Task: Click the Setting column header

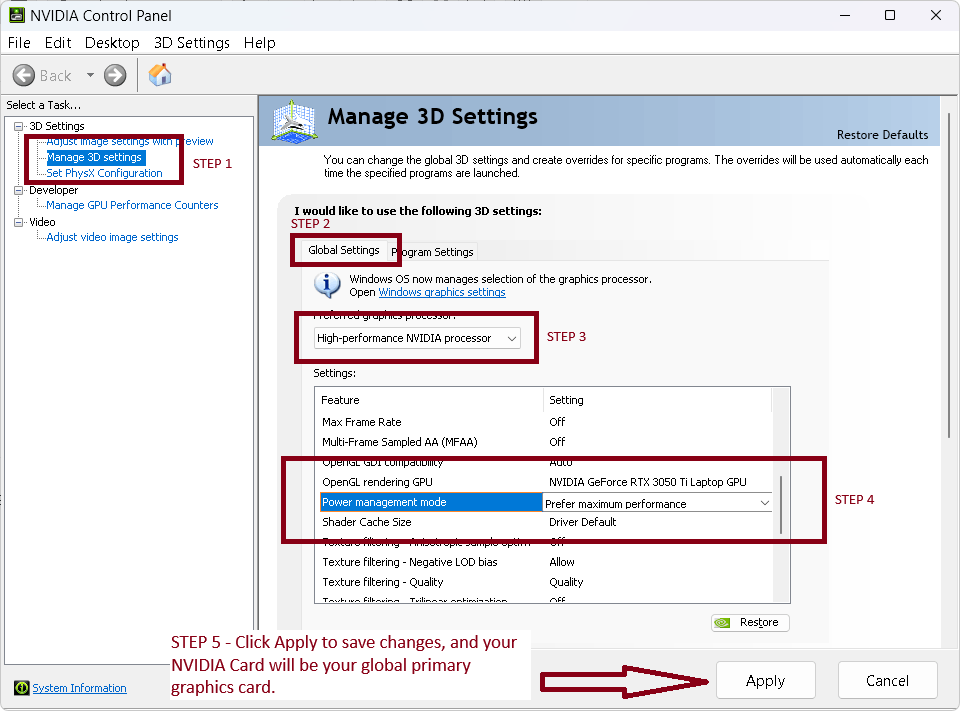Action: coord(658,400)
